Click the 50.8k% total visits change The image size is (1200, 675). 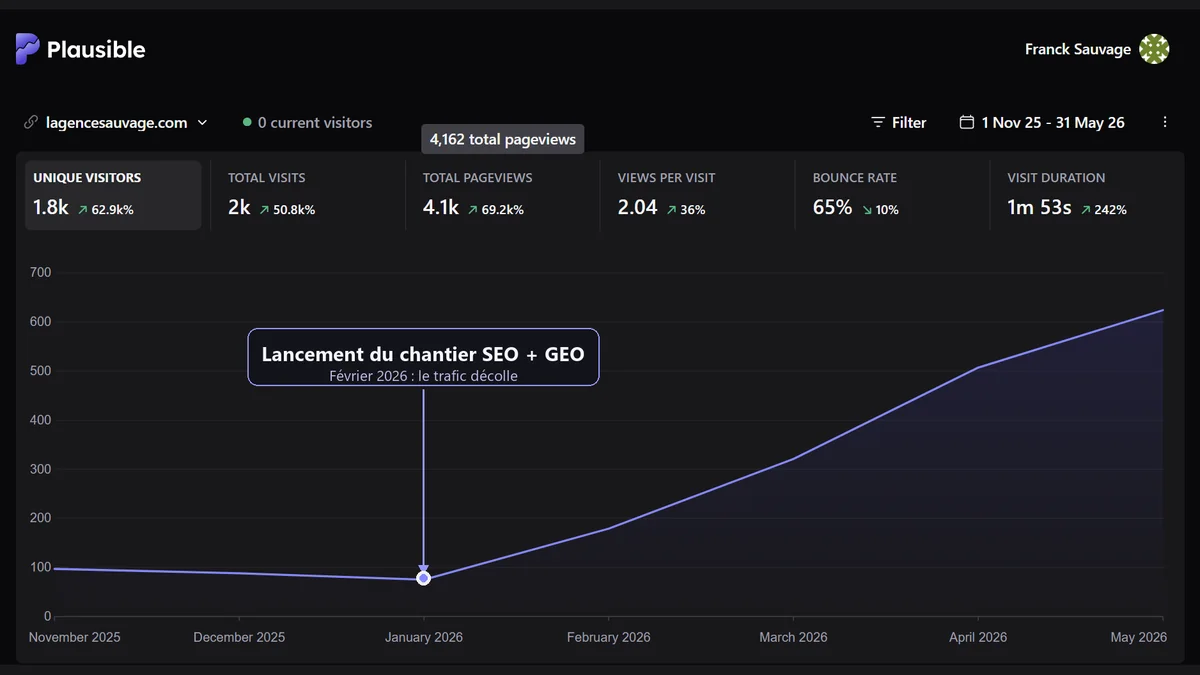(287, 210)
